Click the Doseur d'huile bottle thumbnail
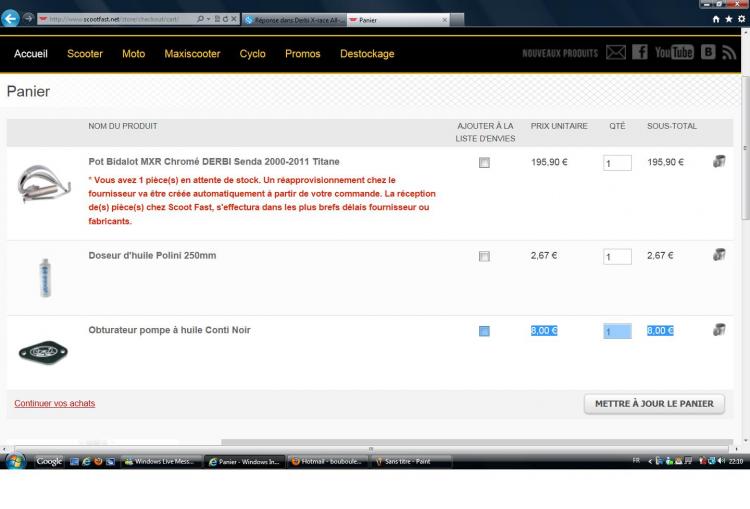The height and width of the screenshot is (509, 750). tap(45, 278)
